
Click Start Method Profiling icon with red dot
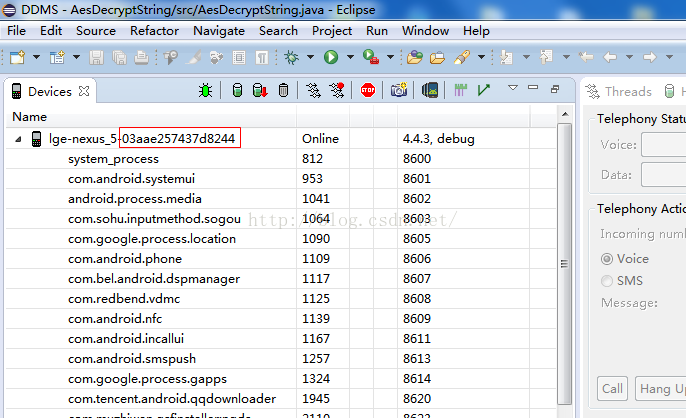pos(337,91)
